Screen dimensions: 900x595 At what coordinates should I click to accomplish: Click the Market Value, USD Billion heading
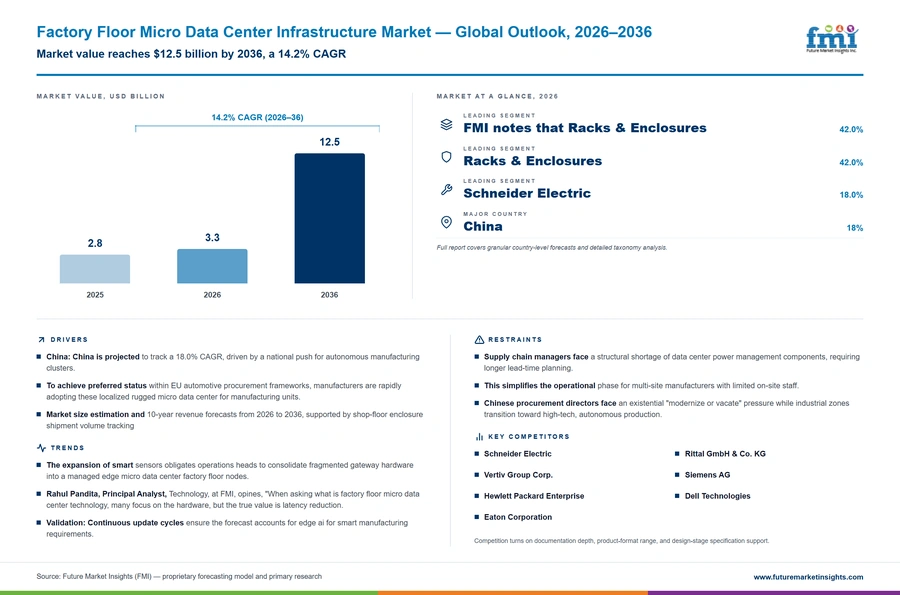[100, 96]
